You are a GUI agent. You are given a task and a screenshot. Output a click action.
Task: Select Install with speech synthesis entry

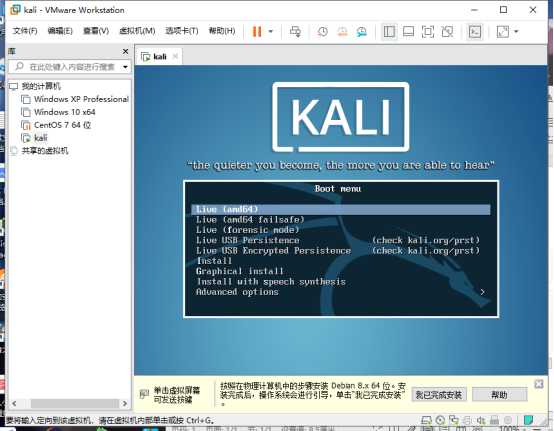pos(271,282)
